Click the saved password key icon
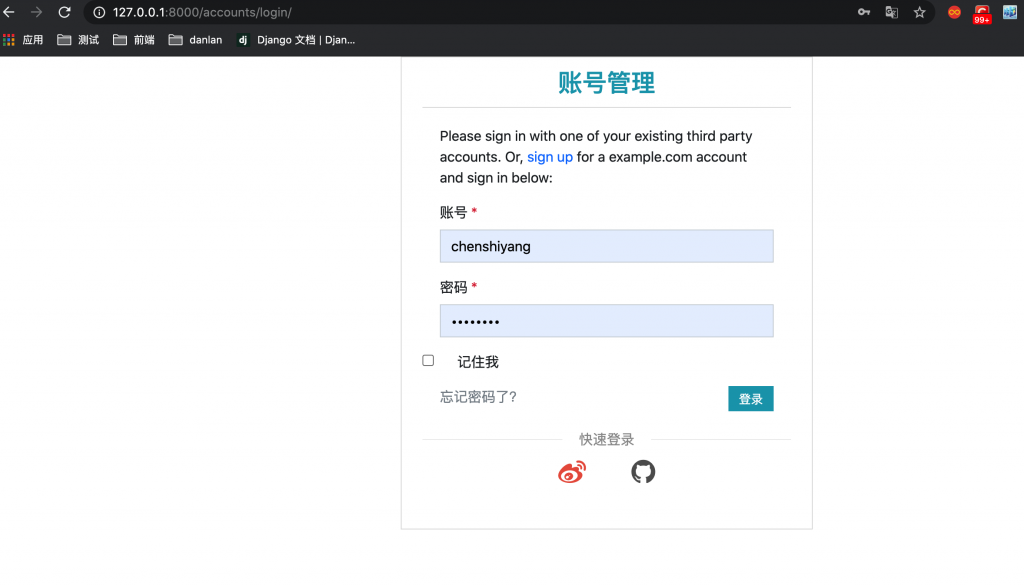This screenshot has height=586, width=1024. [x=864, y=12]
